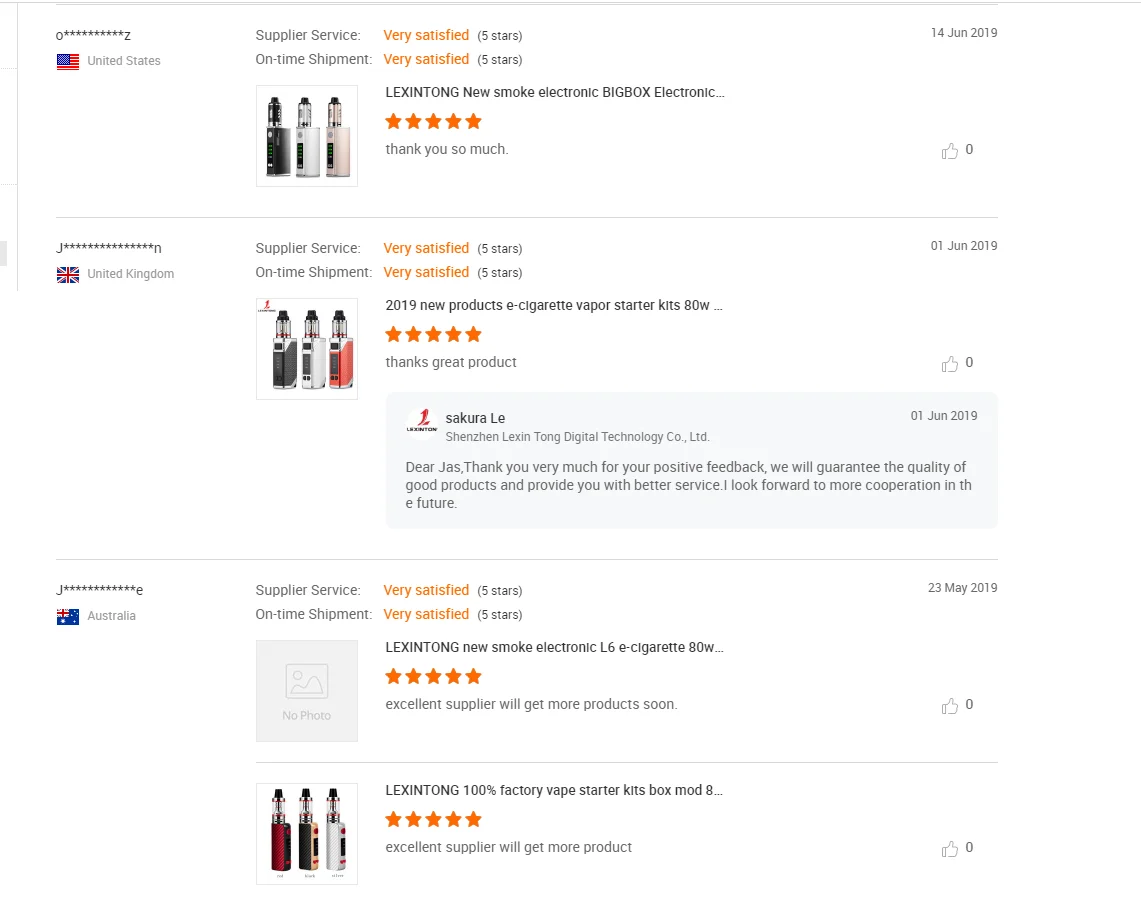
Task: Click the sakura Le supplier logo avatar
Action: click(x=422, y=423)
